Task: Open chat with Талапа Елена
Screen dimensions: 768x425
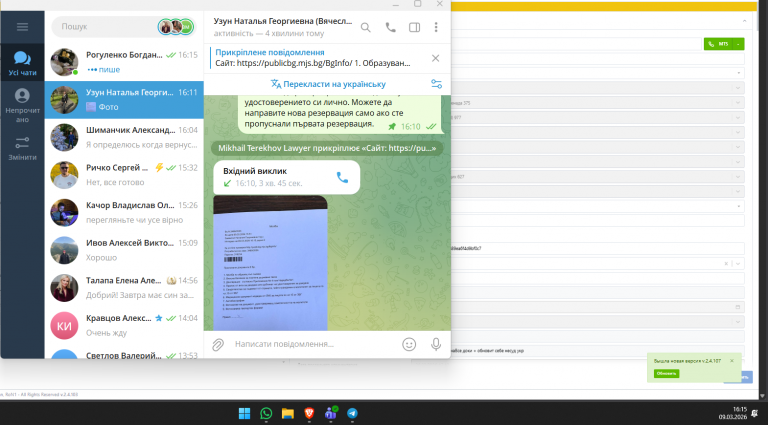Action: click(124, 288)
